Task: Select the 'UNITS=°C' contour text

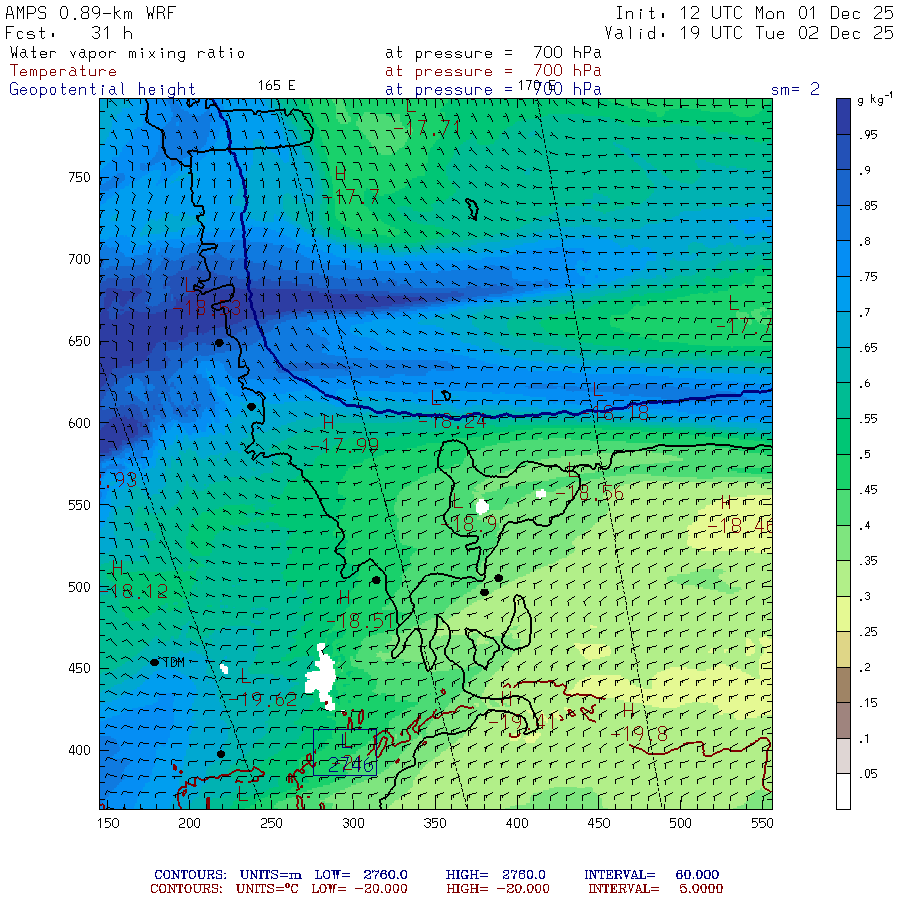Action: 267,889
